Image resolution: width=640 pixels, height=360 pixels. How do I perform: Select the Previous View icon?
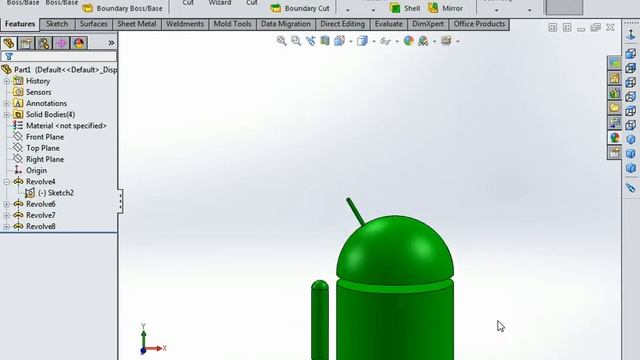tap(311, 41)
